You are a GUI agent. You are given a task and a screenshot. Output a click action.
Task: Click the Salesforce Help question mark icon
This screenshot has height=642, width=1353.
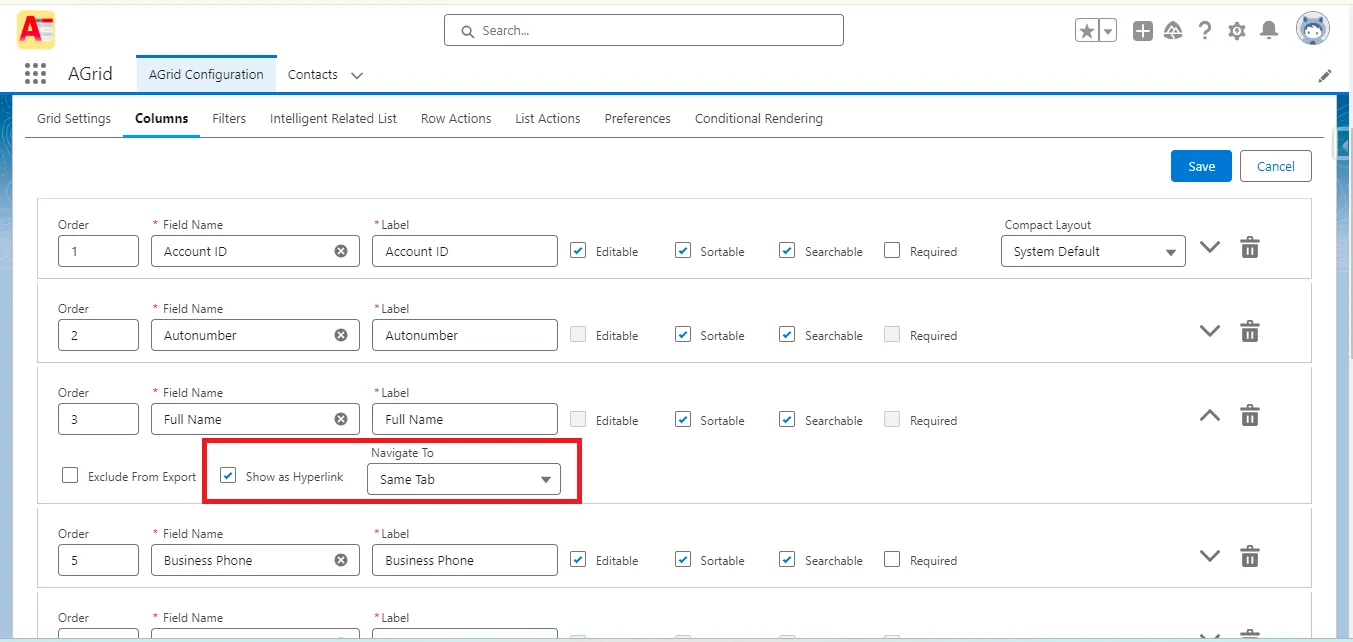1204,30
